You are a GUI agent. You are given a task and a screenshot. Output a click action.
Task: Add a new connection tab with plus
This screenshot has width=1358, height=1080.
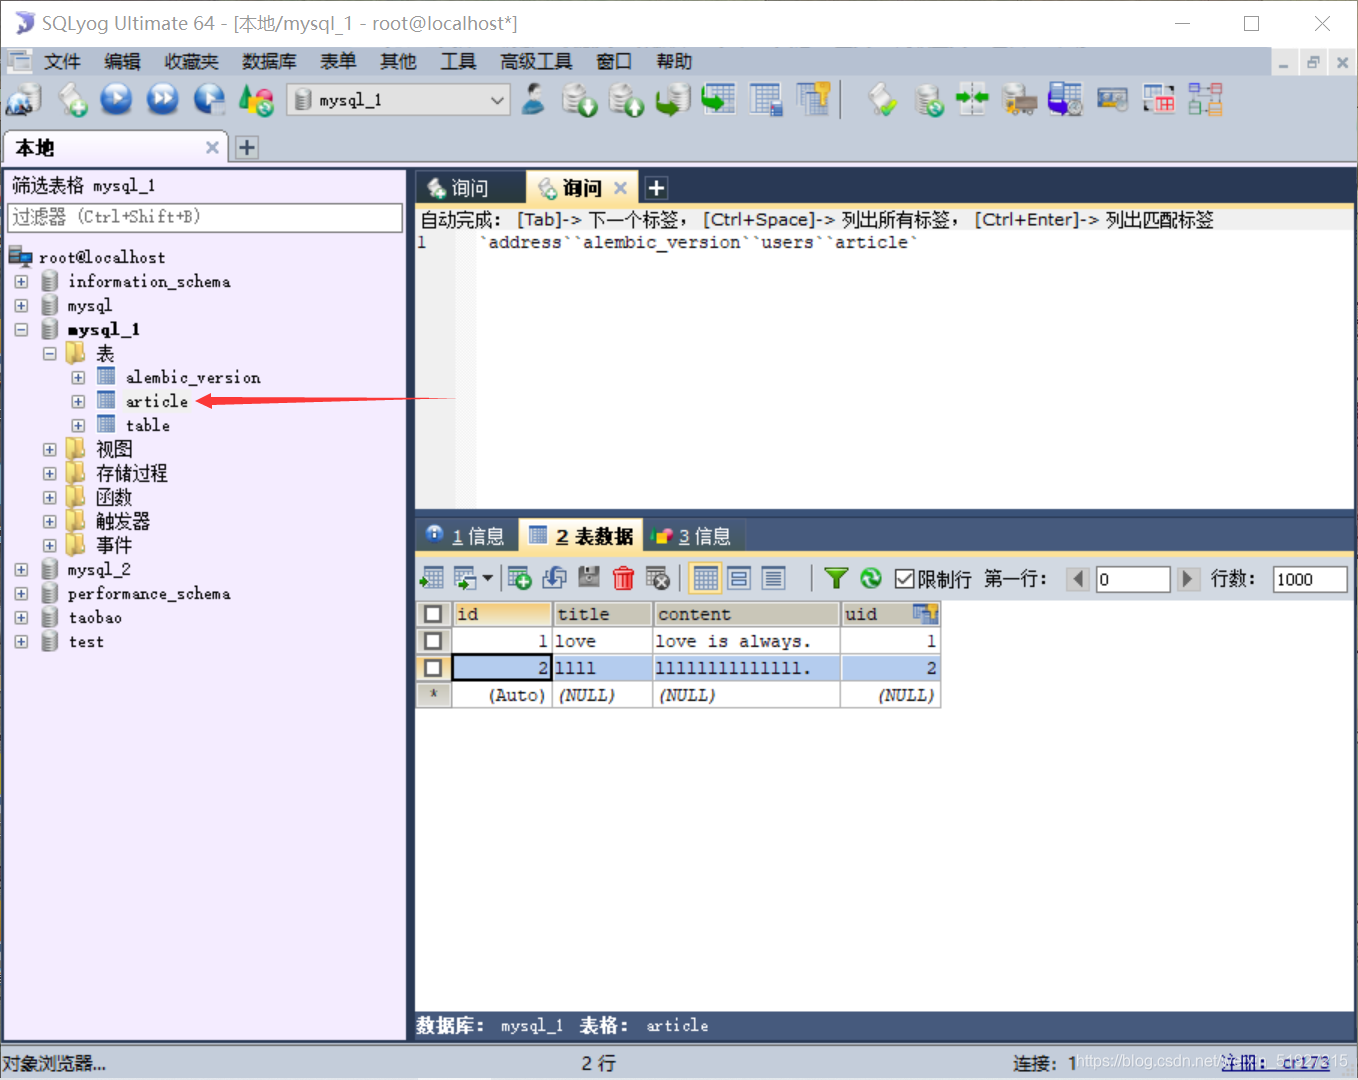click(247, 148)
